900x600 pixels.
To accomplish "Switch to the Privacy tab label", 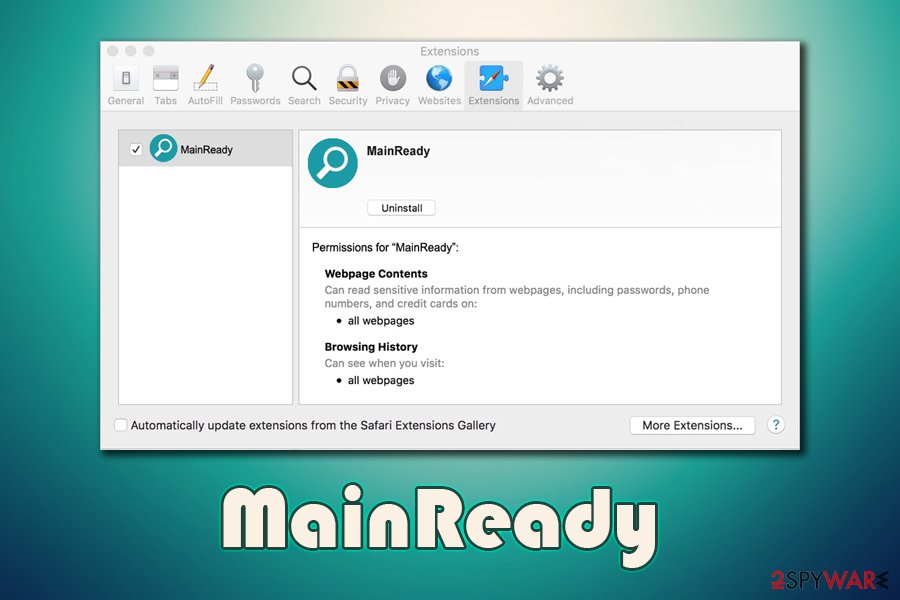I will (393, 100).
